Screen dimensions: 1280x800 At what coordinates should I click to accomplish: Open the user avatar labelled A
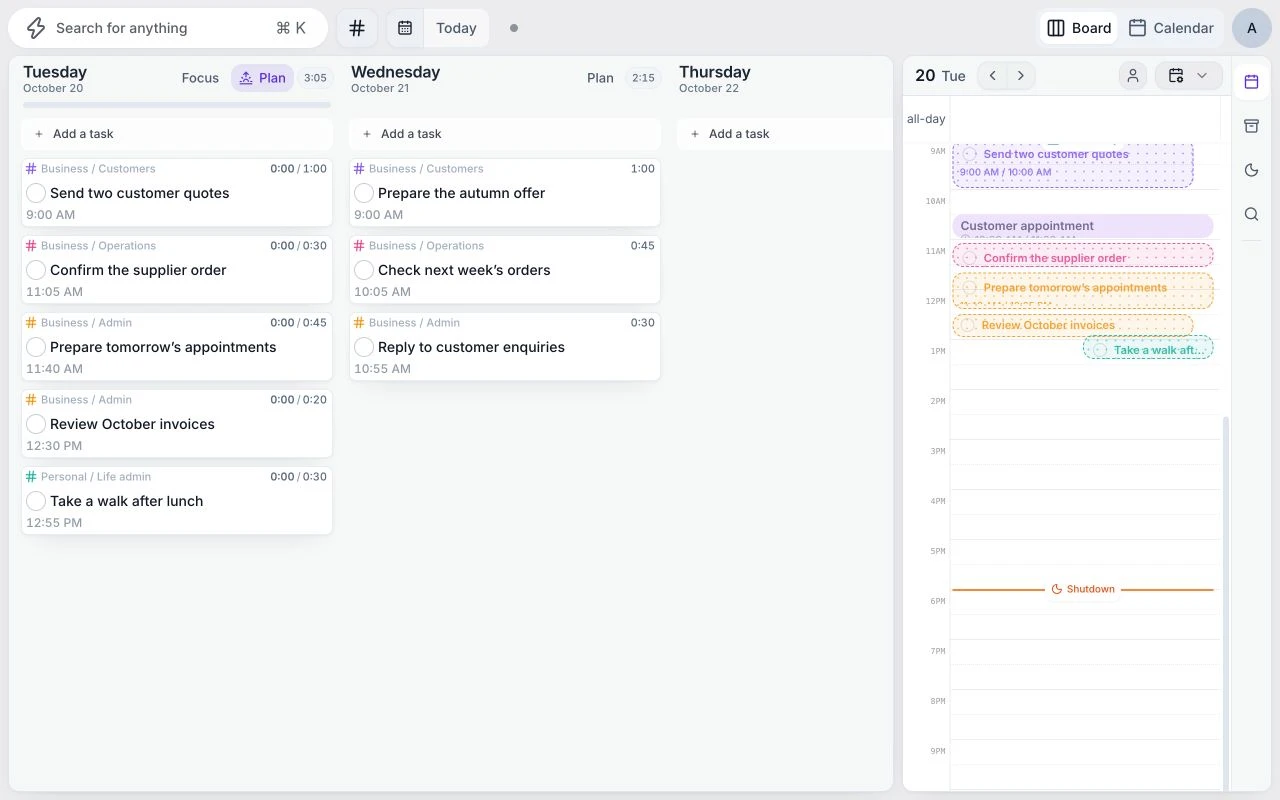click(x=1252, y=28)
